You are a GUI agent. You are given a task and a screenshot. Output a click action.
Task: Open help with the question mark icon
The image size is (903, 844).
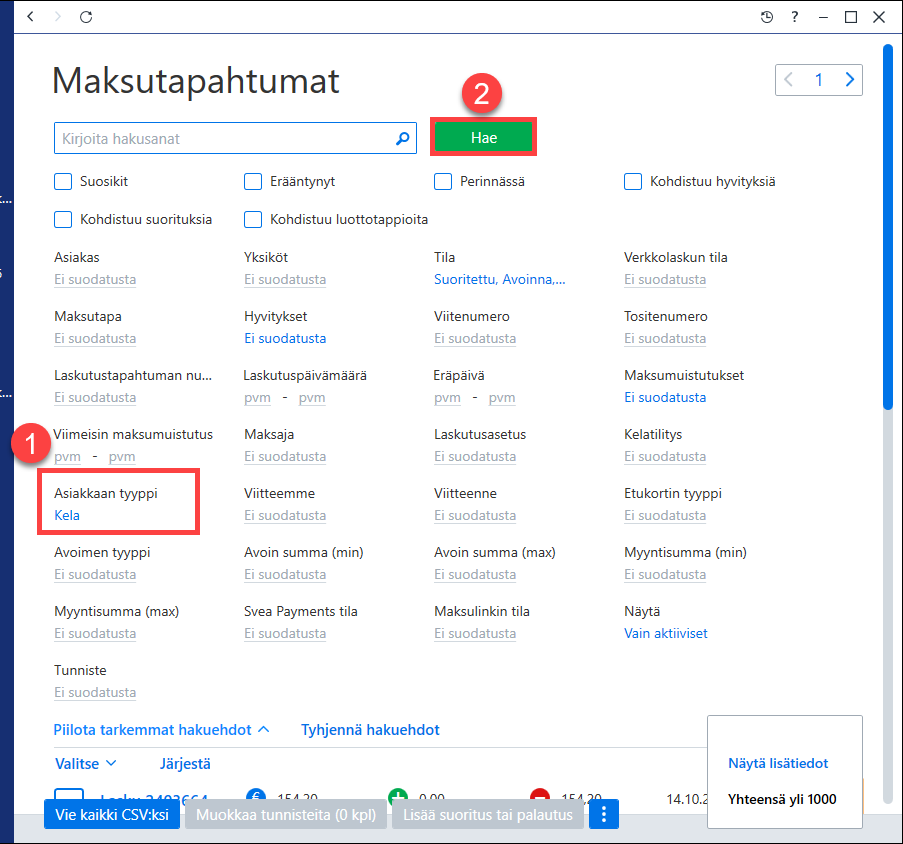coord(795,17)
